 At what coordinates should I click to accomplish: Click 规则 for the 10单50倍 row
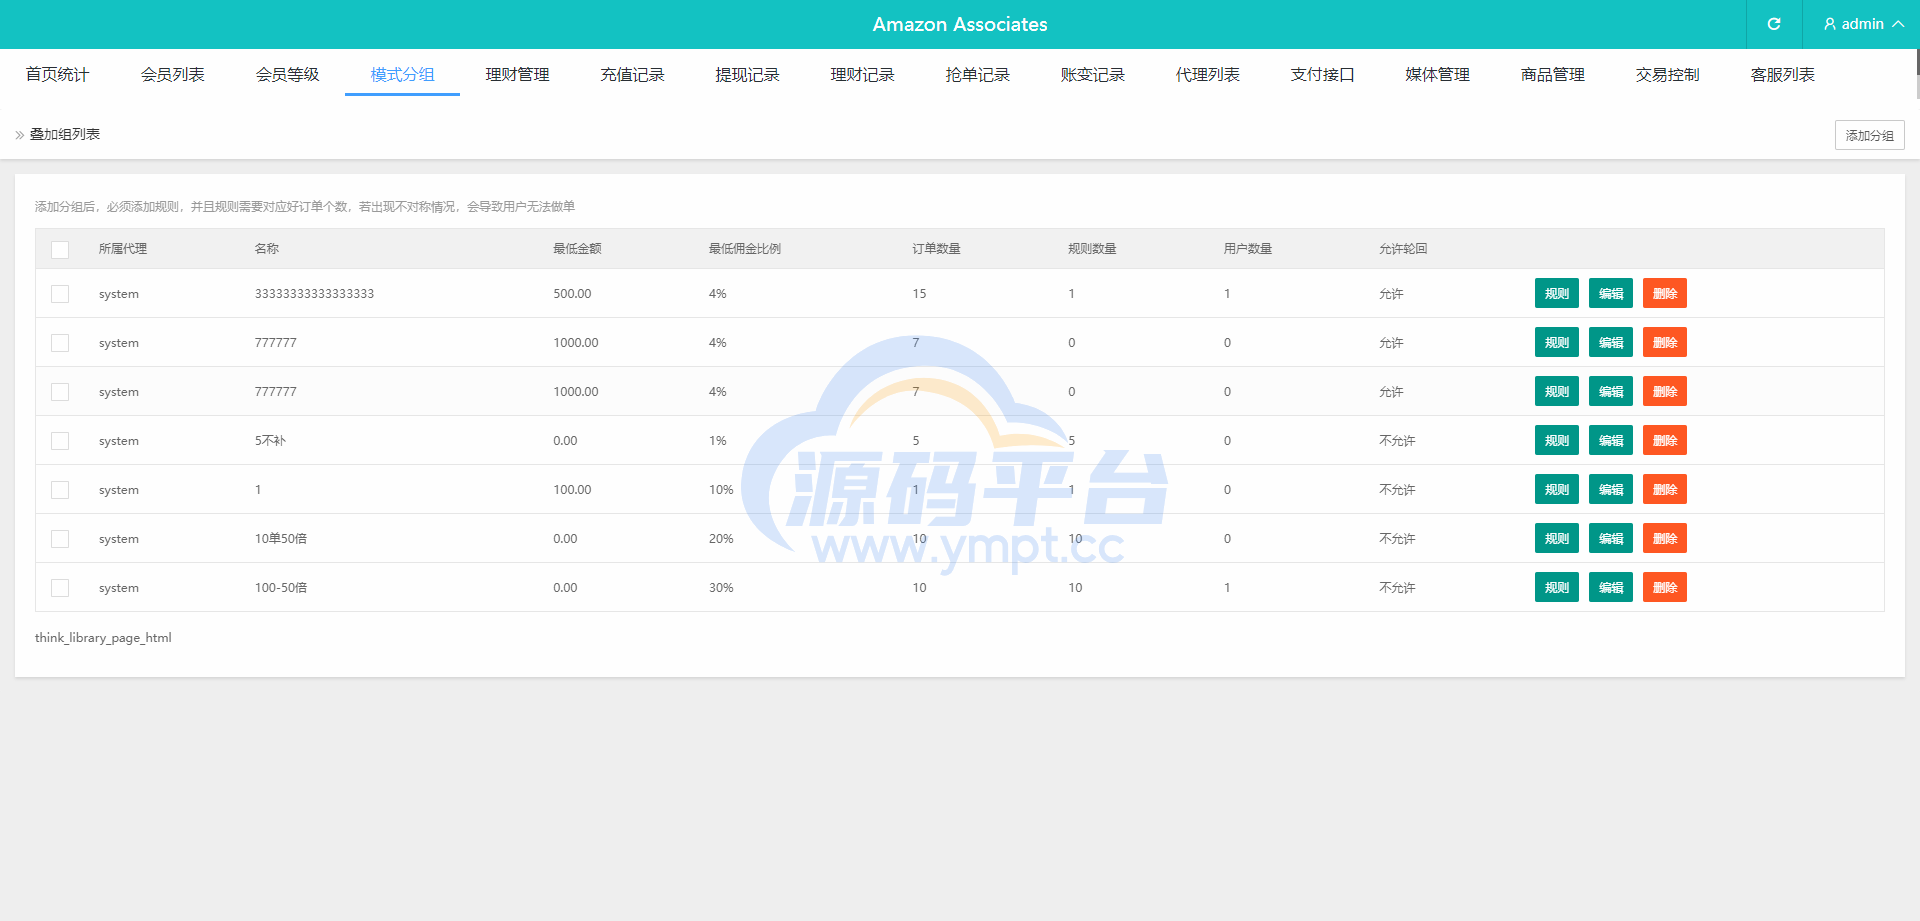[1557, 538]
